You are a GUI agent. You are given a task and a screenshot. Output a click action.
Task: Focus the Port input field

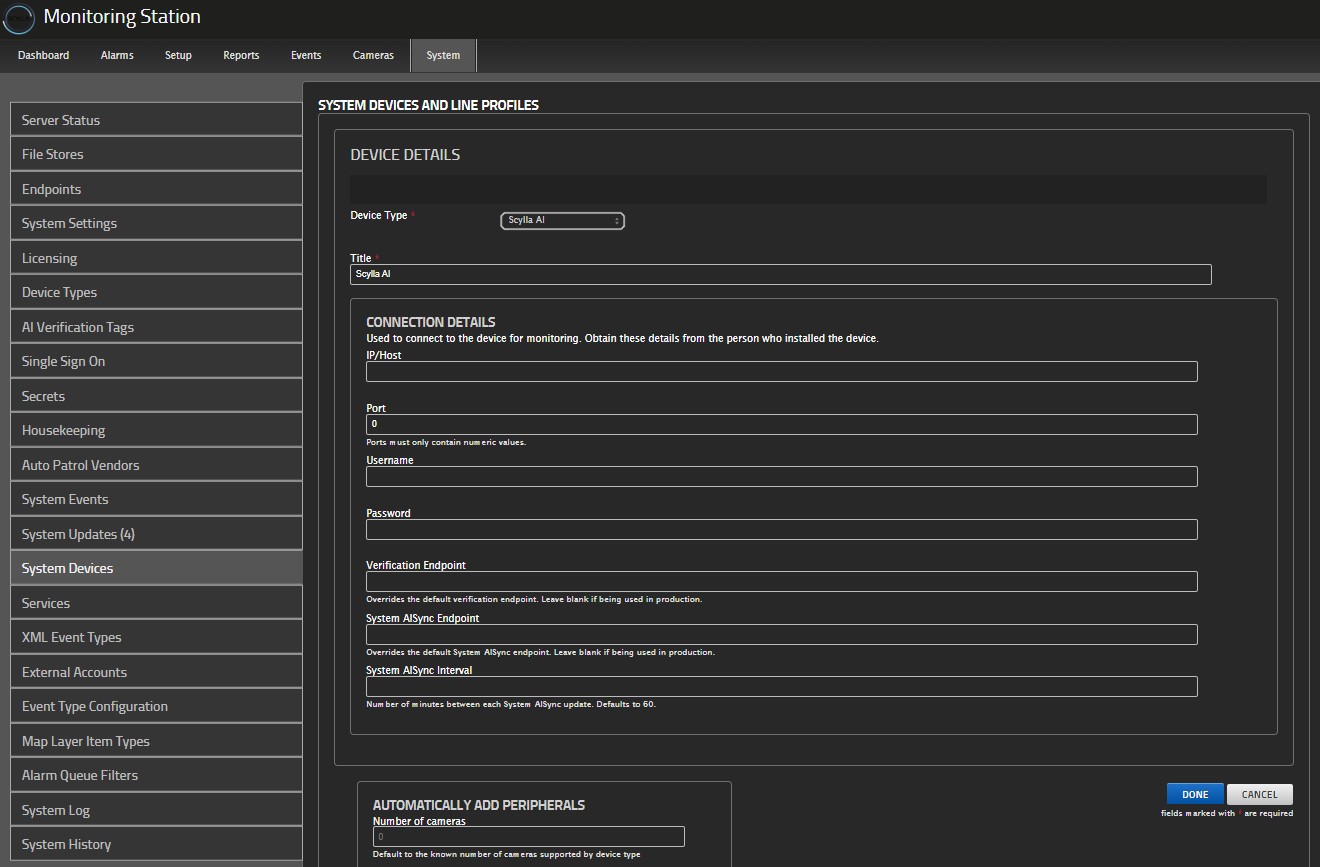click(x=781, y=425)
